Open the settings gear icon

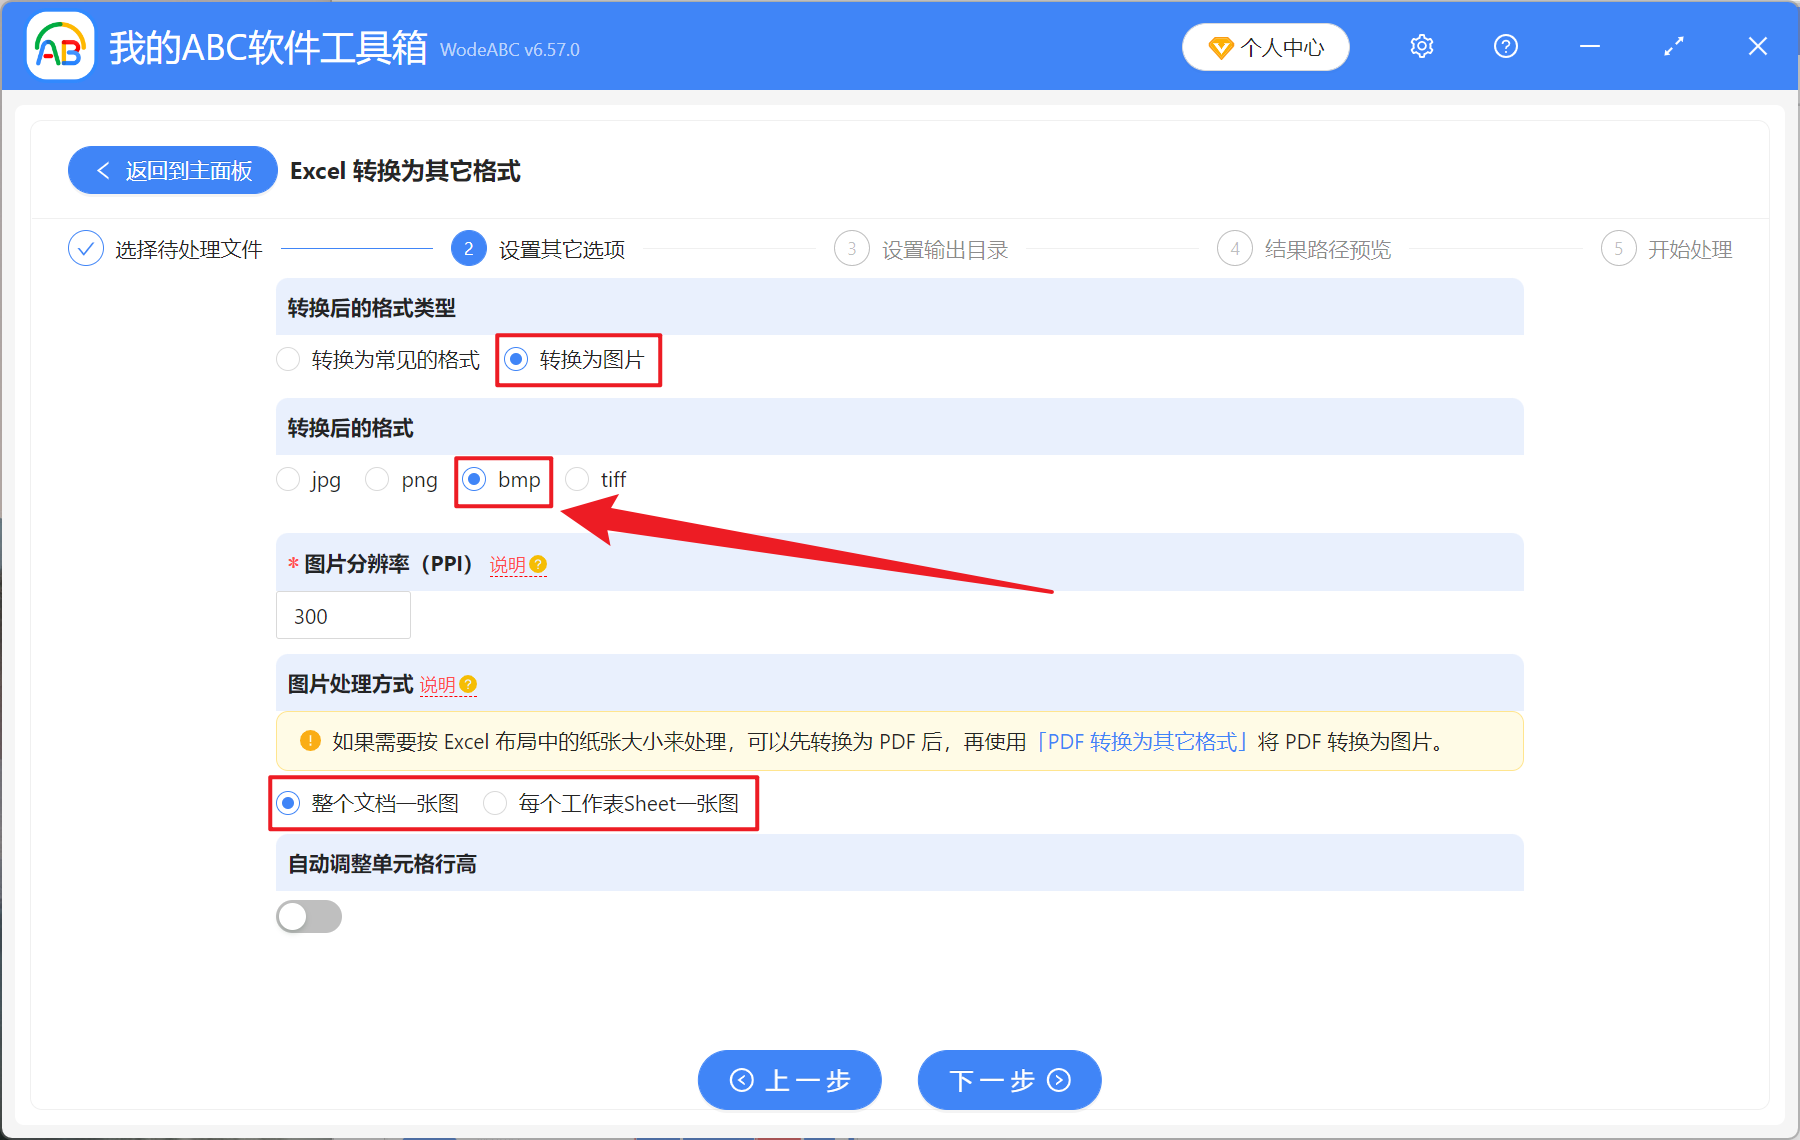[1421, 46]
